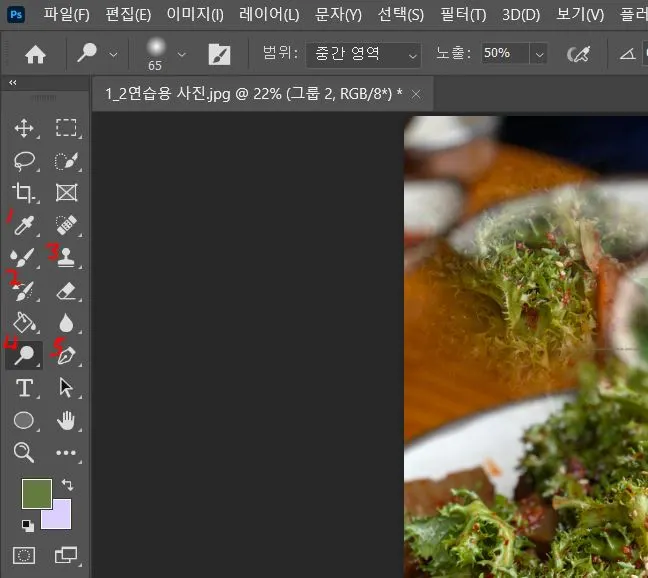The height and width of the screenshot is (578, 648).
Task: Select the Eyedropper tool
Action: pos(23,225)
